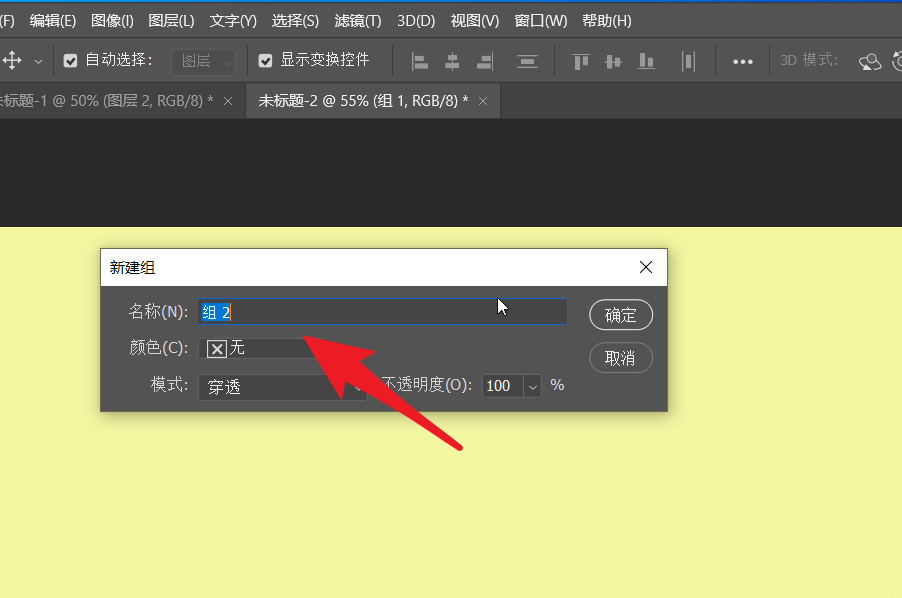Click the 确定 button
This screenshot has width=902, height=598.
coord(620,315)
